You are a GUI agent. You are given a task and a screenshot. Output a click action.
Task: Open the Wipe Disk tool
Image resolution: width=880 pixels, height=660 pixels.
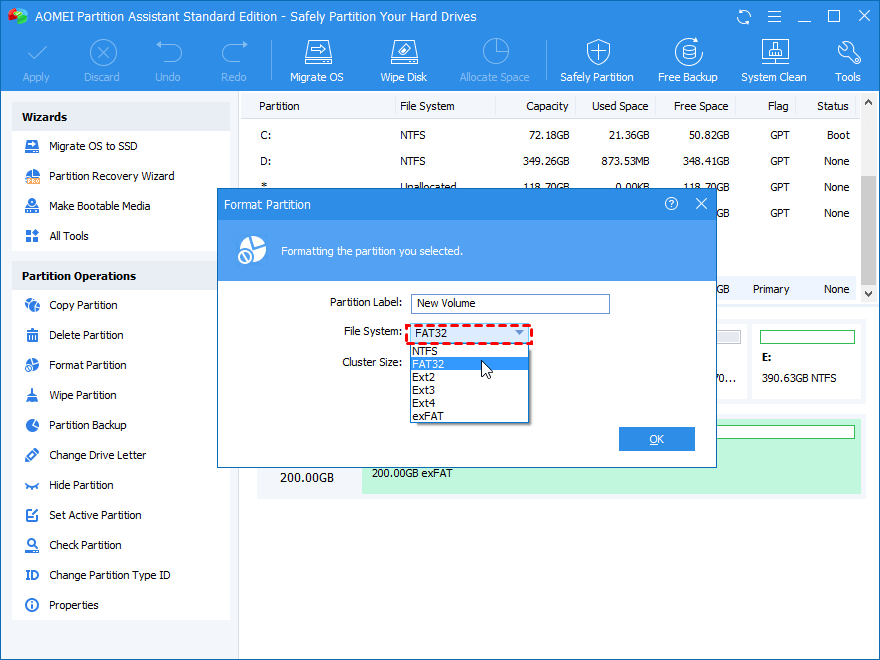(403, 60)
